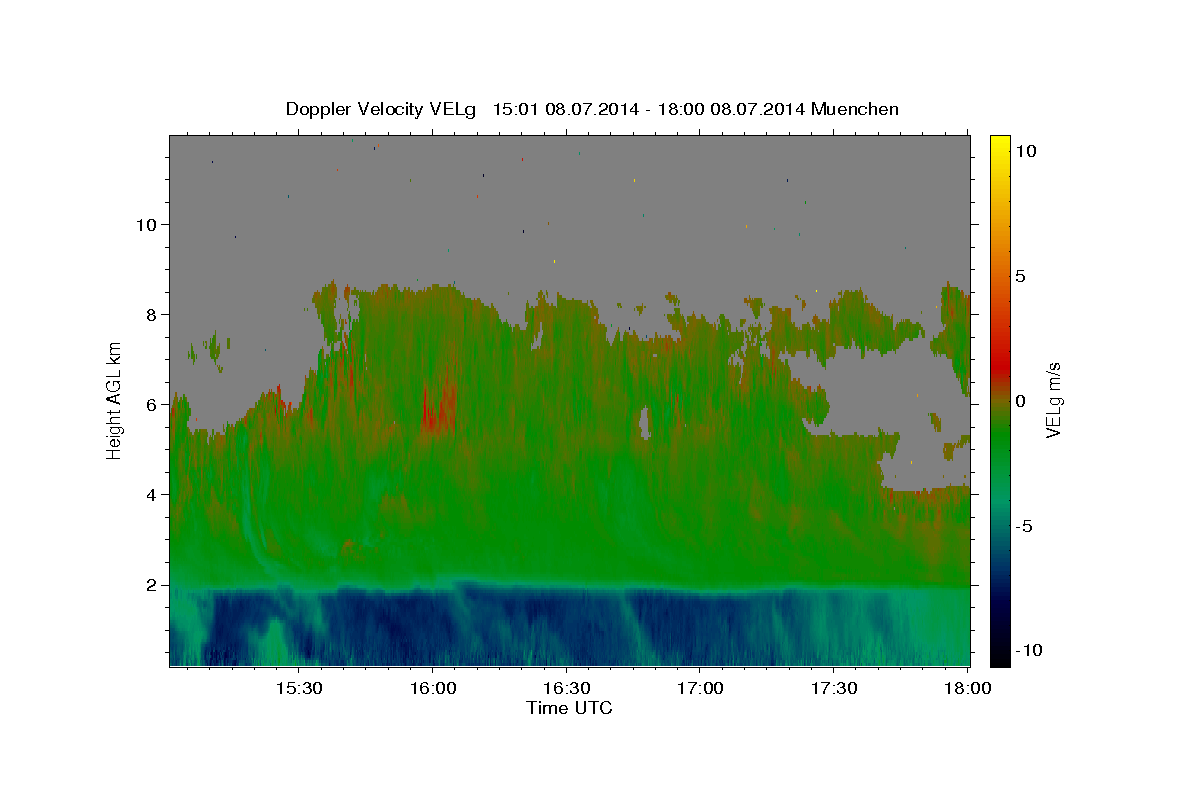Click the 'Time UTC' axis title

(x=569, y=708)
